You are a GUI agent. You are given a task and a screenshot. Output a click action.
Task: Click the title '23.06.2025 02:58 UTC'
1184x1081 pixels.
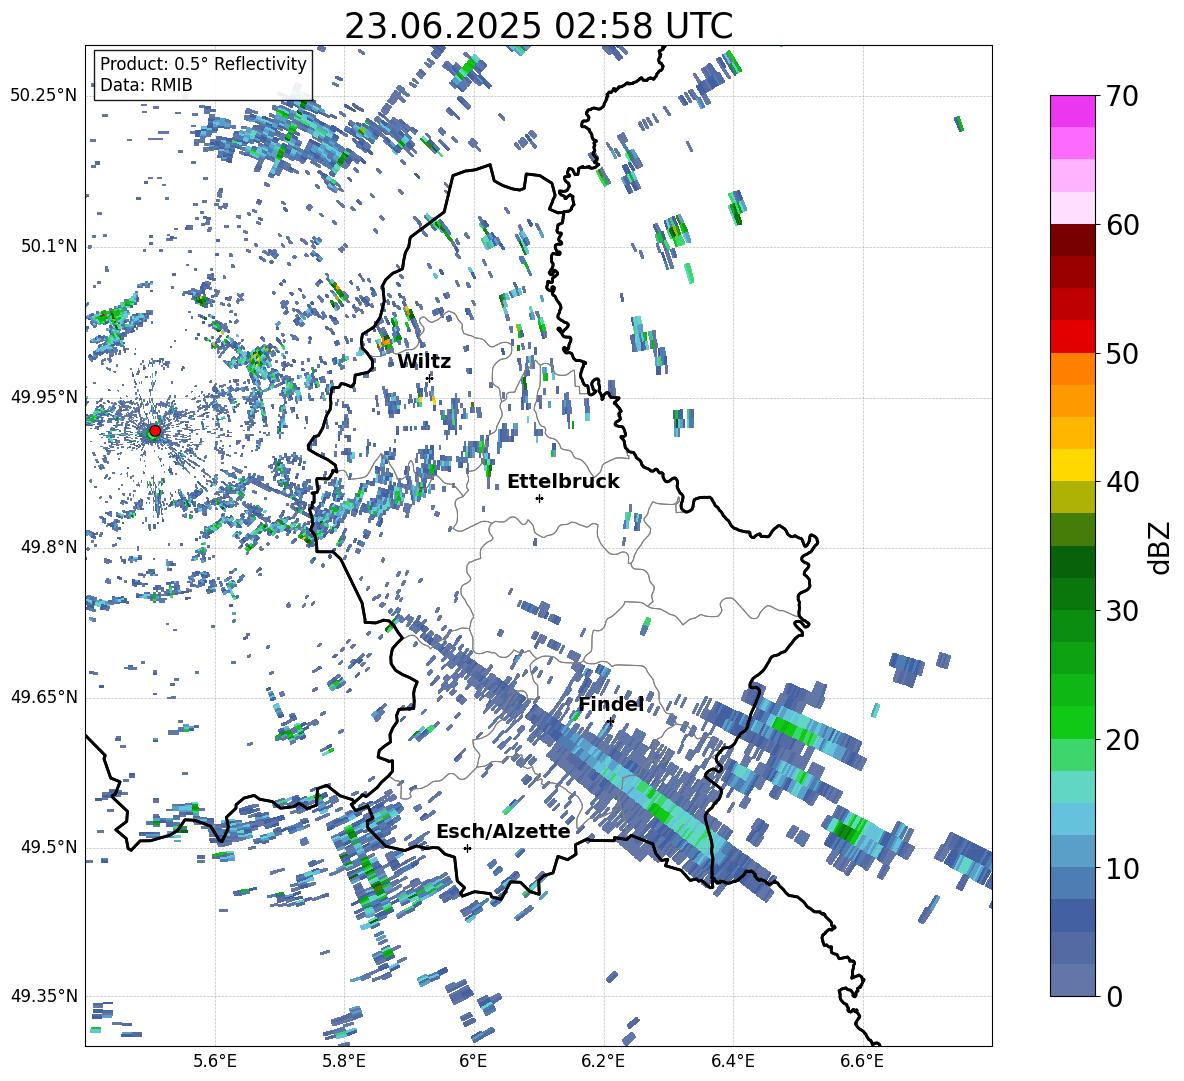tap(538, 26)
